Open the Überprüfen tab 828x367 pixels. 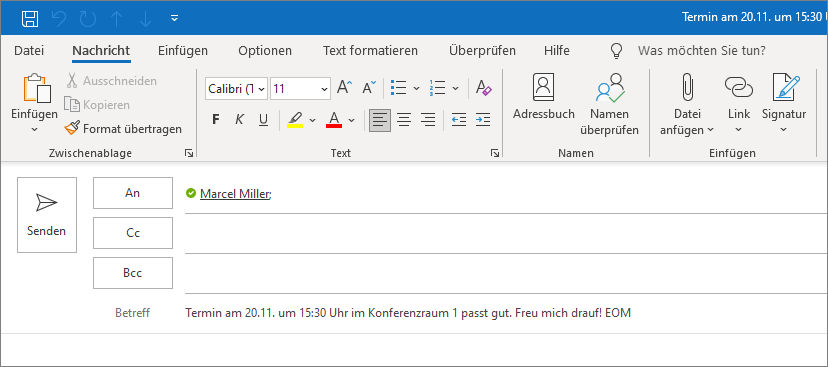pyautogui.click(x=482, y=51)
